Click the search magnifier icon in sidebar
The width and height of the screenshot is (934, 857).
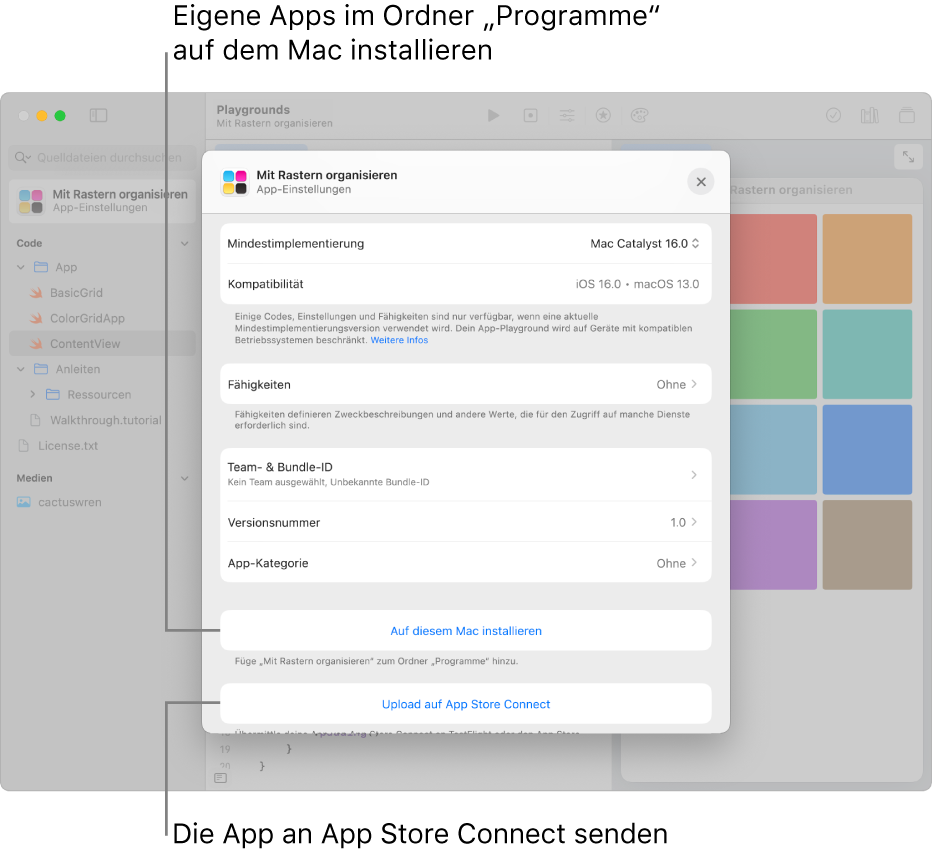[x=21, y=157]
